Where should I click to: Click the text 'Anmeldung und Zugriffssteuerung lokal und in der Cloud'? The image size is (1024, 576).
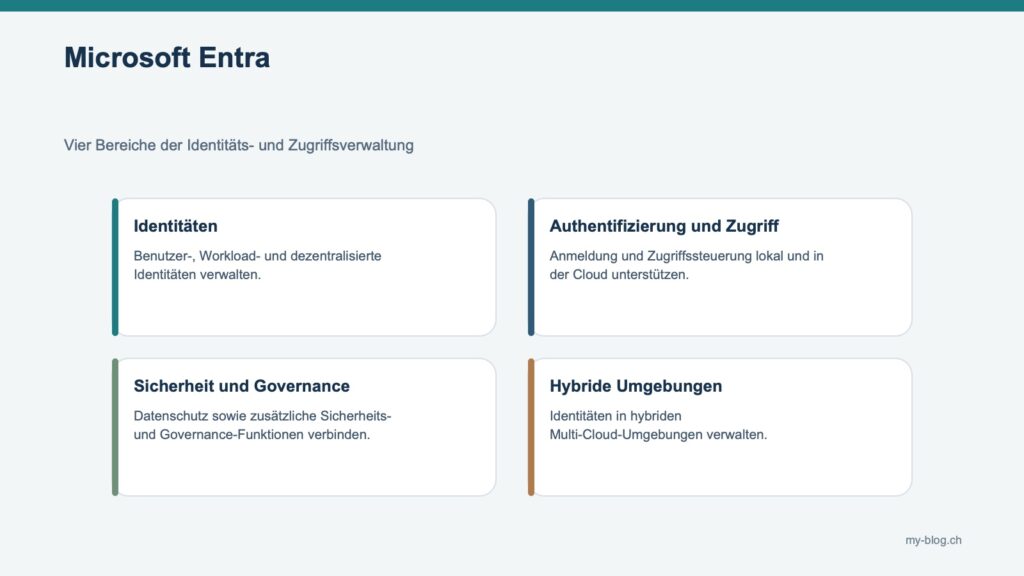(686, 265)
